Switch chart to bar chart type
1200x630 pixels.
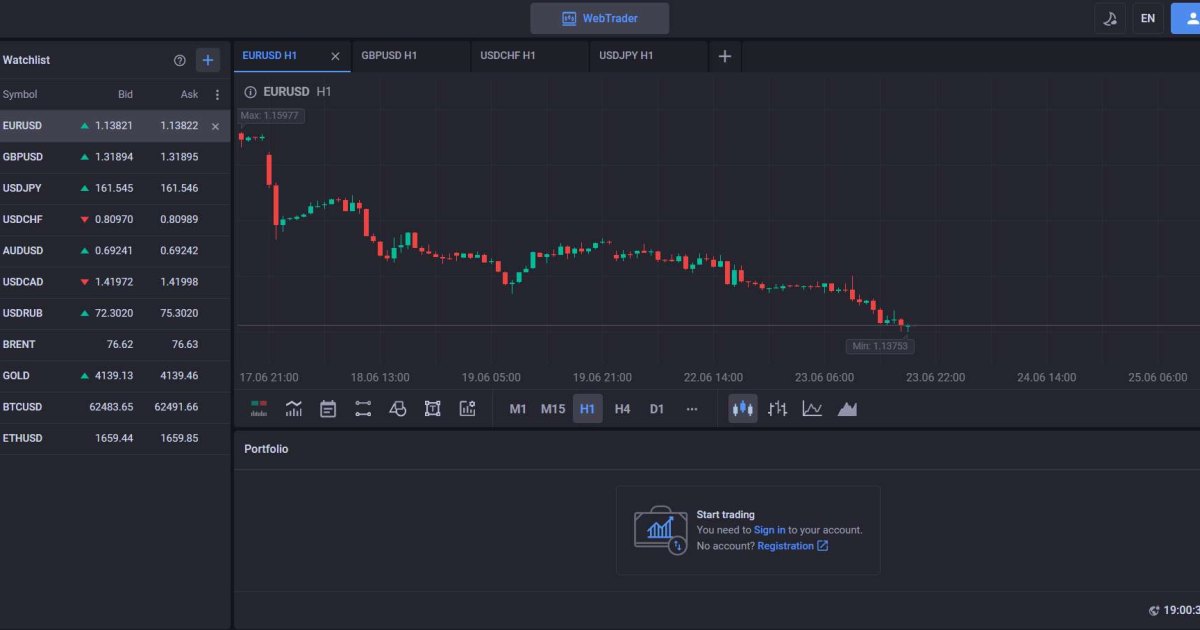[778, 409]
